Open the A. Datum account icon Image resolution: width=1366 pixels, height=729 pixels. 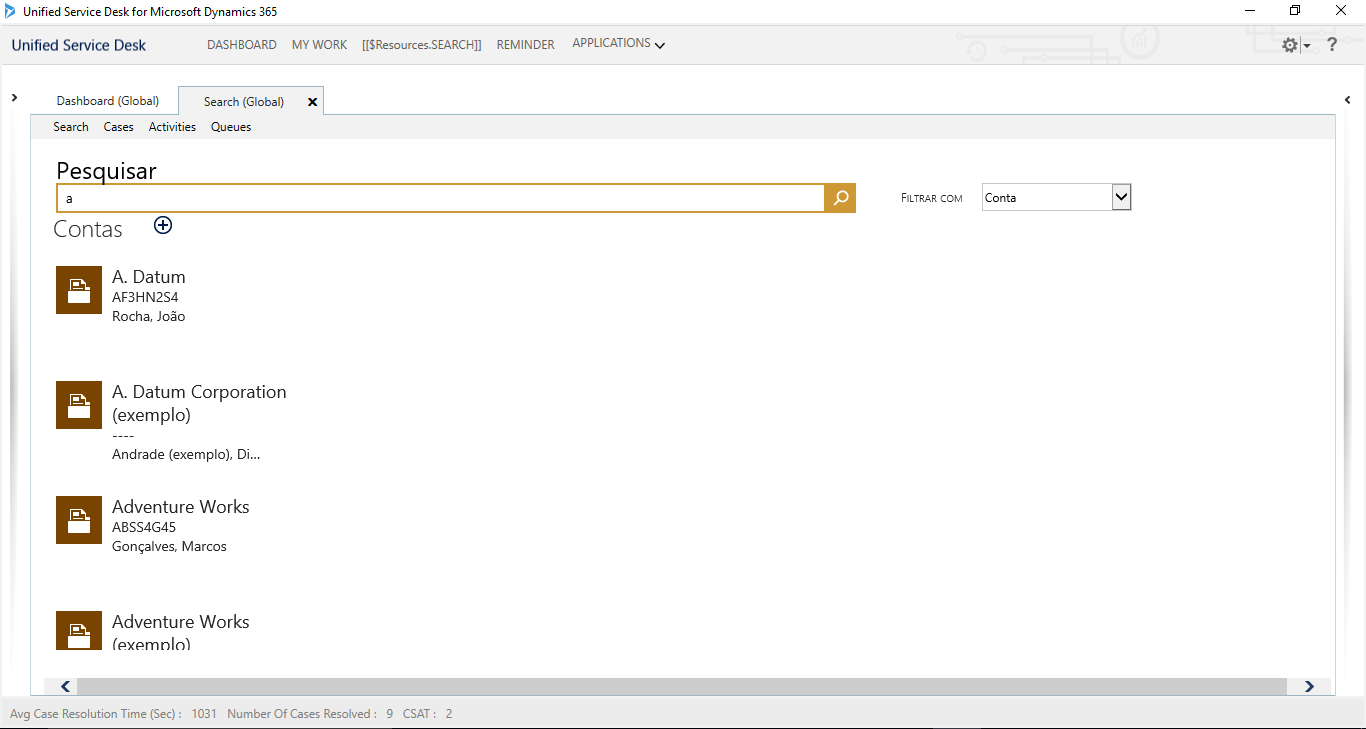point(79,290)
